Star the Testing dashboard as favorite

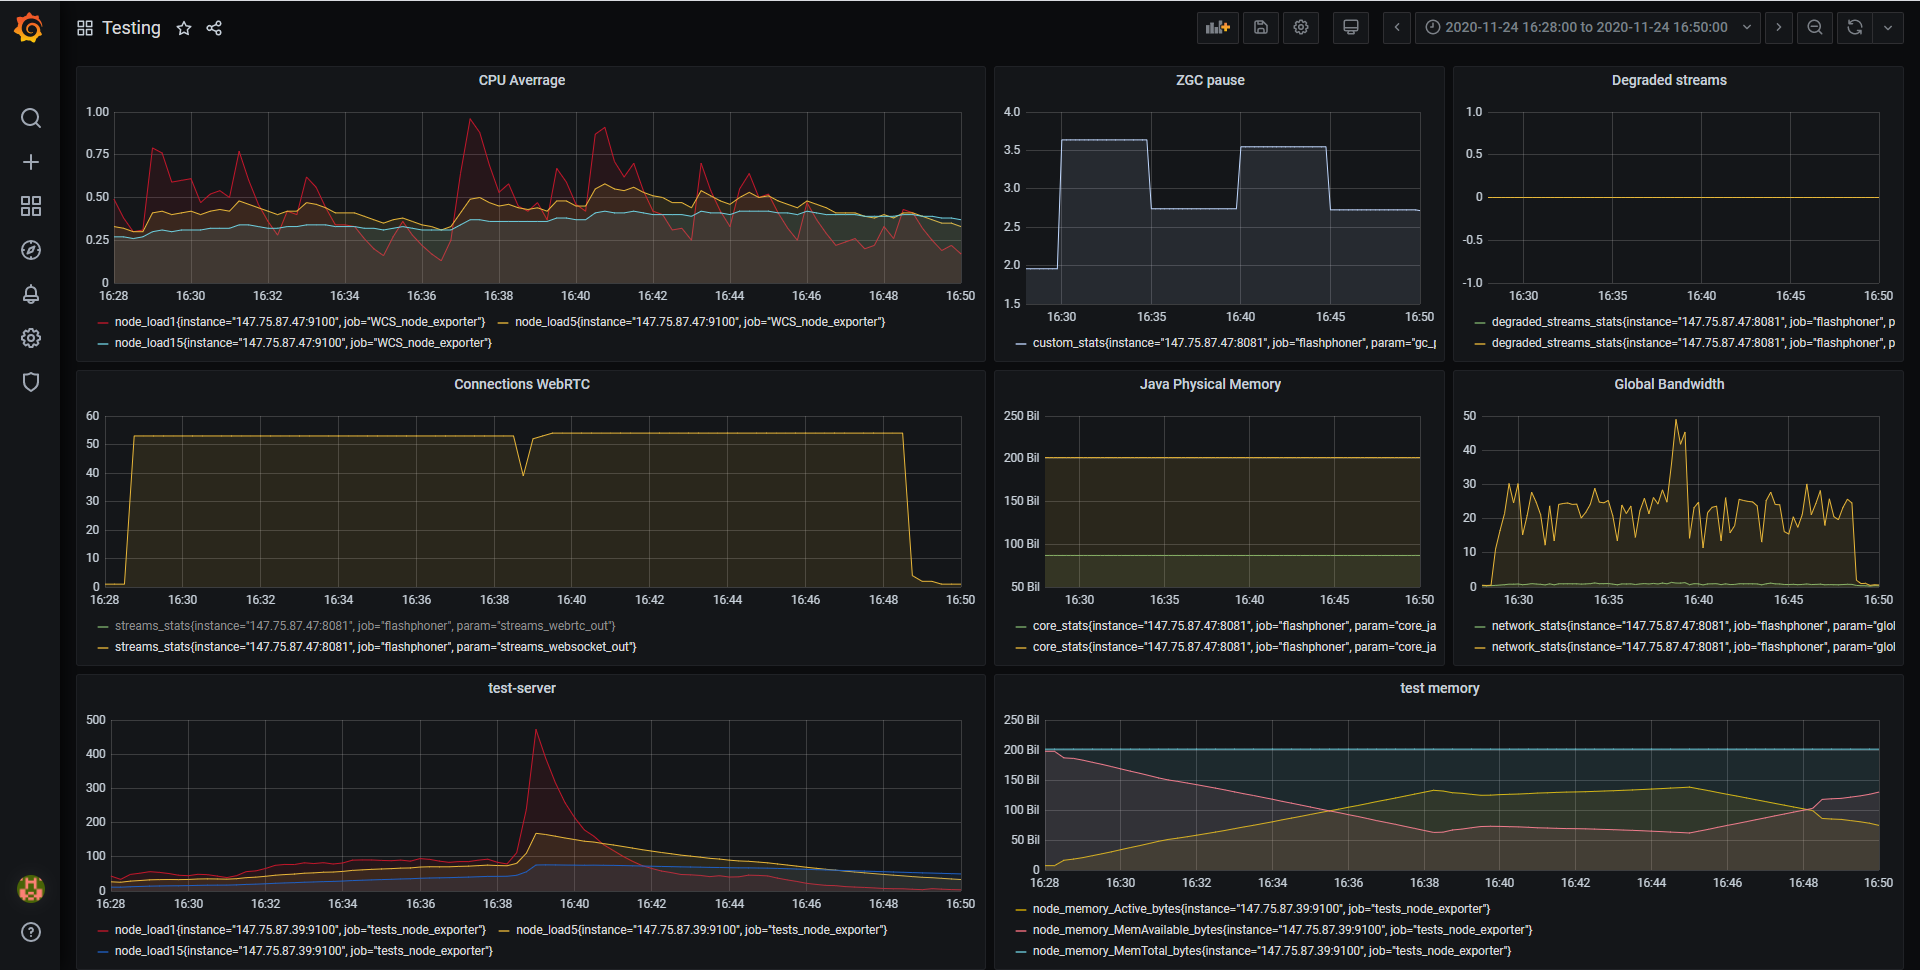click(x=184, y=28)
